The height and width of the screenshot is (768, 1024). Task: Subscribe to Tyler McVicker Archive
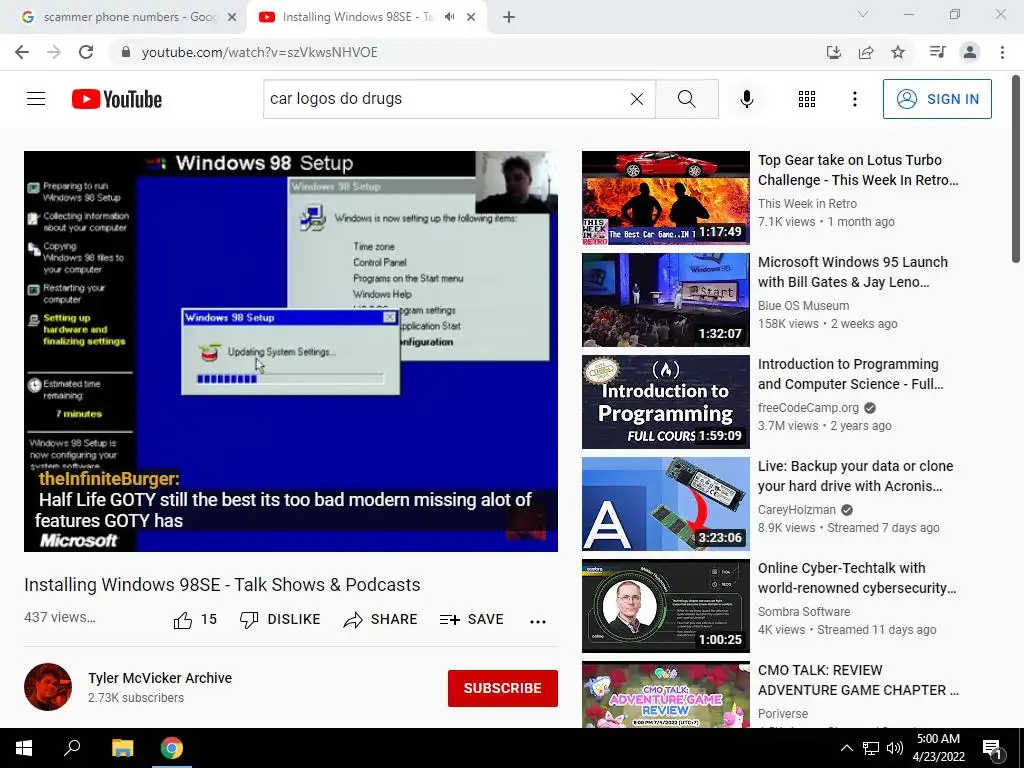[502, 688]
